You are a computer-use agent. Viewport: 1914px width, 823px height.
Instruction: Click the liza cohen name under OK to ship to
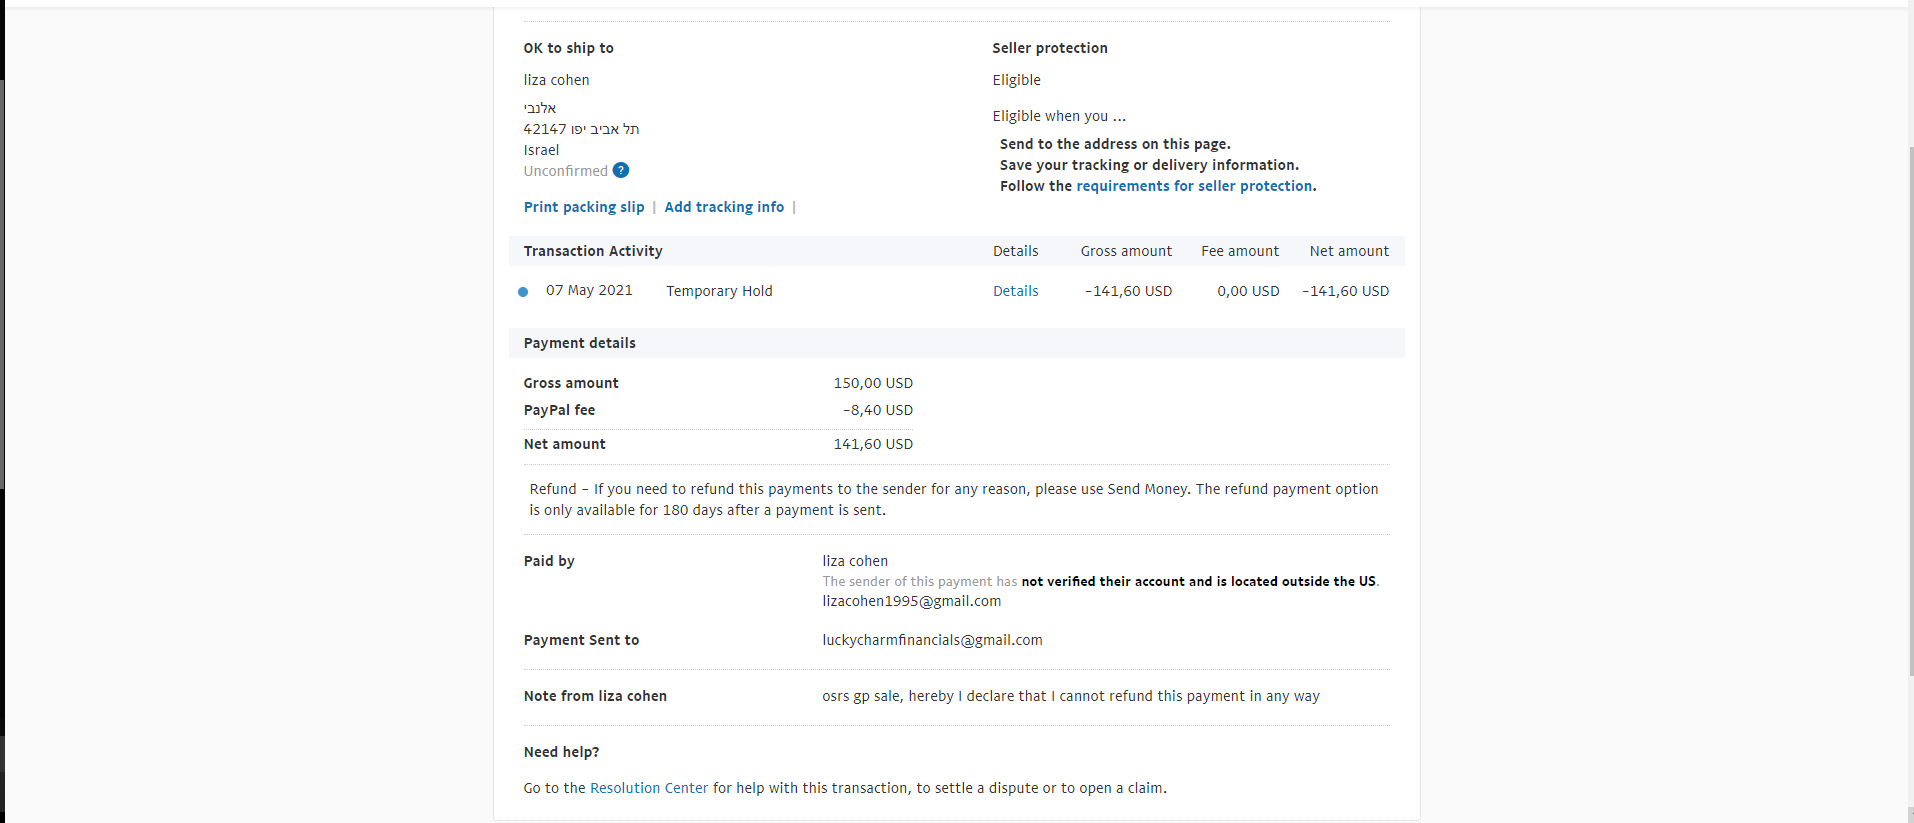[x=556, y=80]
